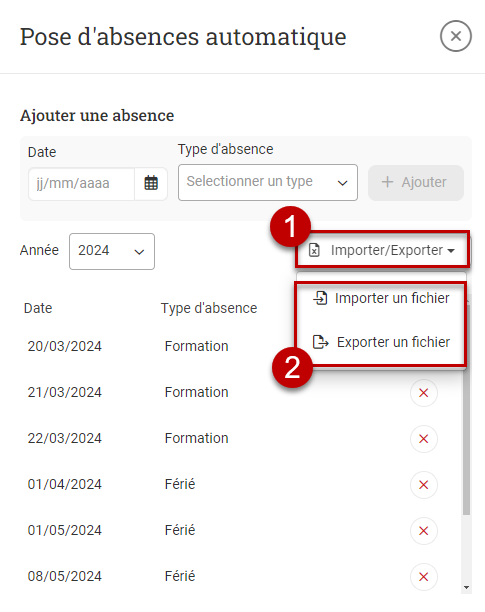Click the scrollbar down arrow
Image resolution: width=485 pixels, height=612 pixels.
pyautogui.click(x=466, y=587)
